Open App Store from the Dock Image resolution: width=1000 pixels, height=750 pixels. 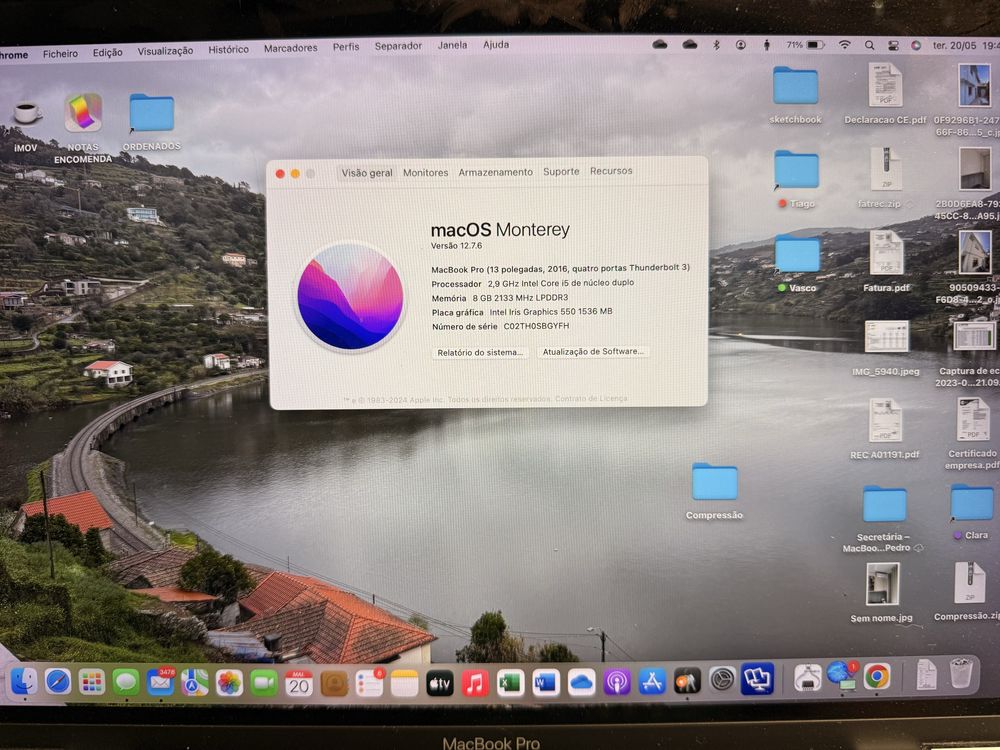click(x=652, y=682)
